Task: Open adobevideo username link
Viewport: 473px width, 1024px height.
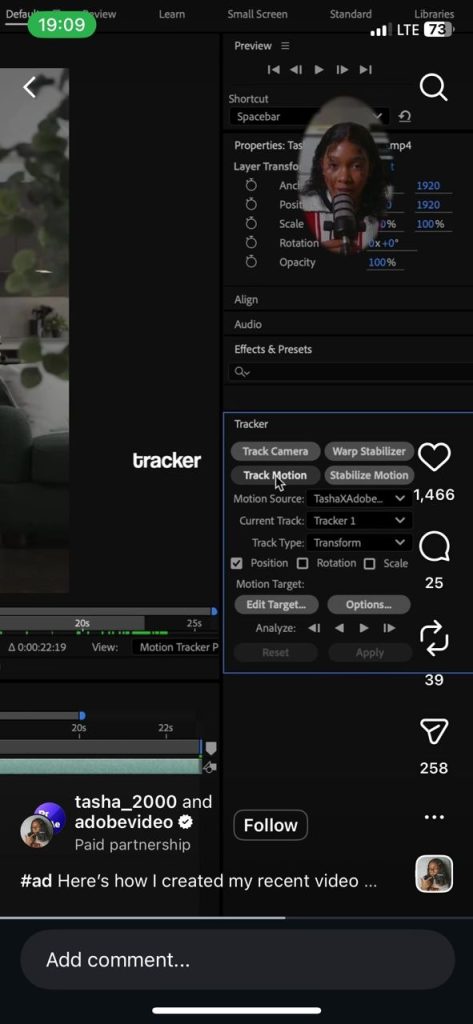Action: tap(123, 822)
